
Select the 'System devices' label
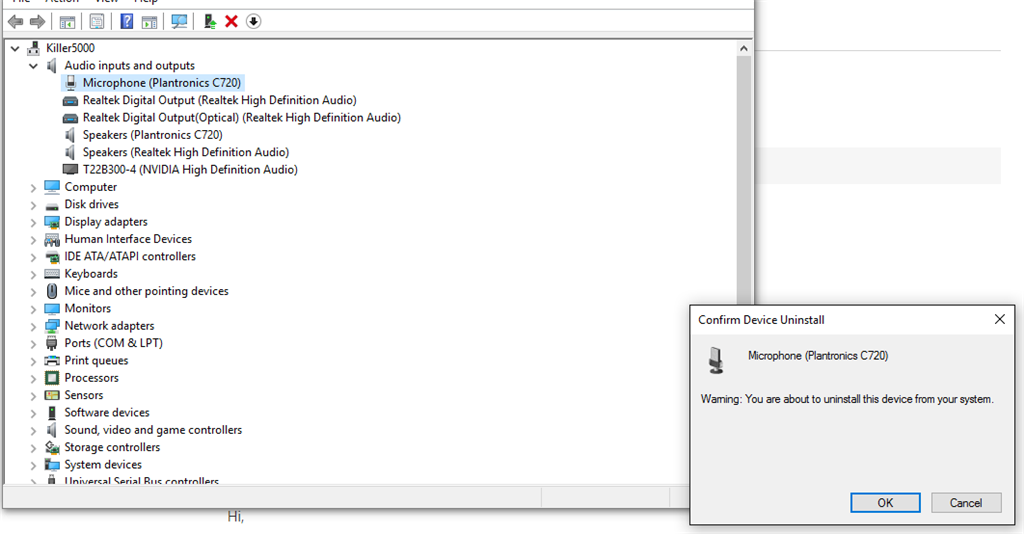103,465
